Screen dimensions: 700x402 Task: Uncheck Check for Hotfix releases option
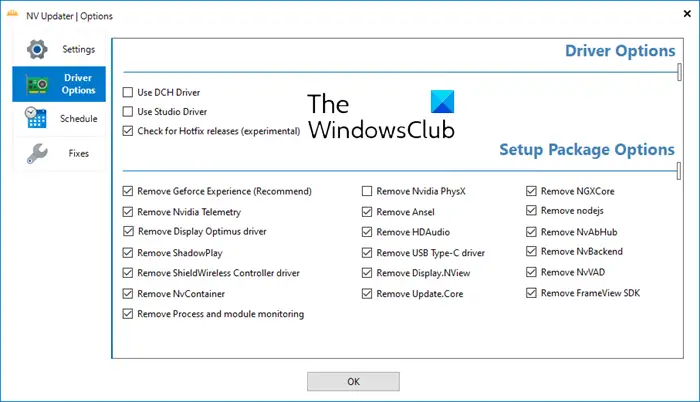[x=127, y=130]
